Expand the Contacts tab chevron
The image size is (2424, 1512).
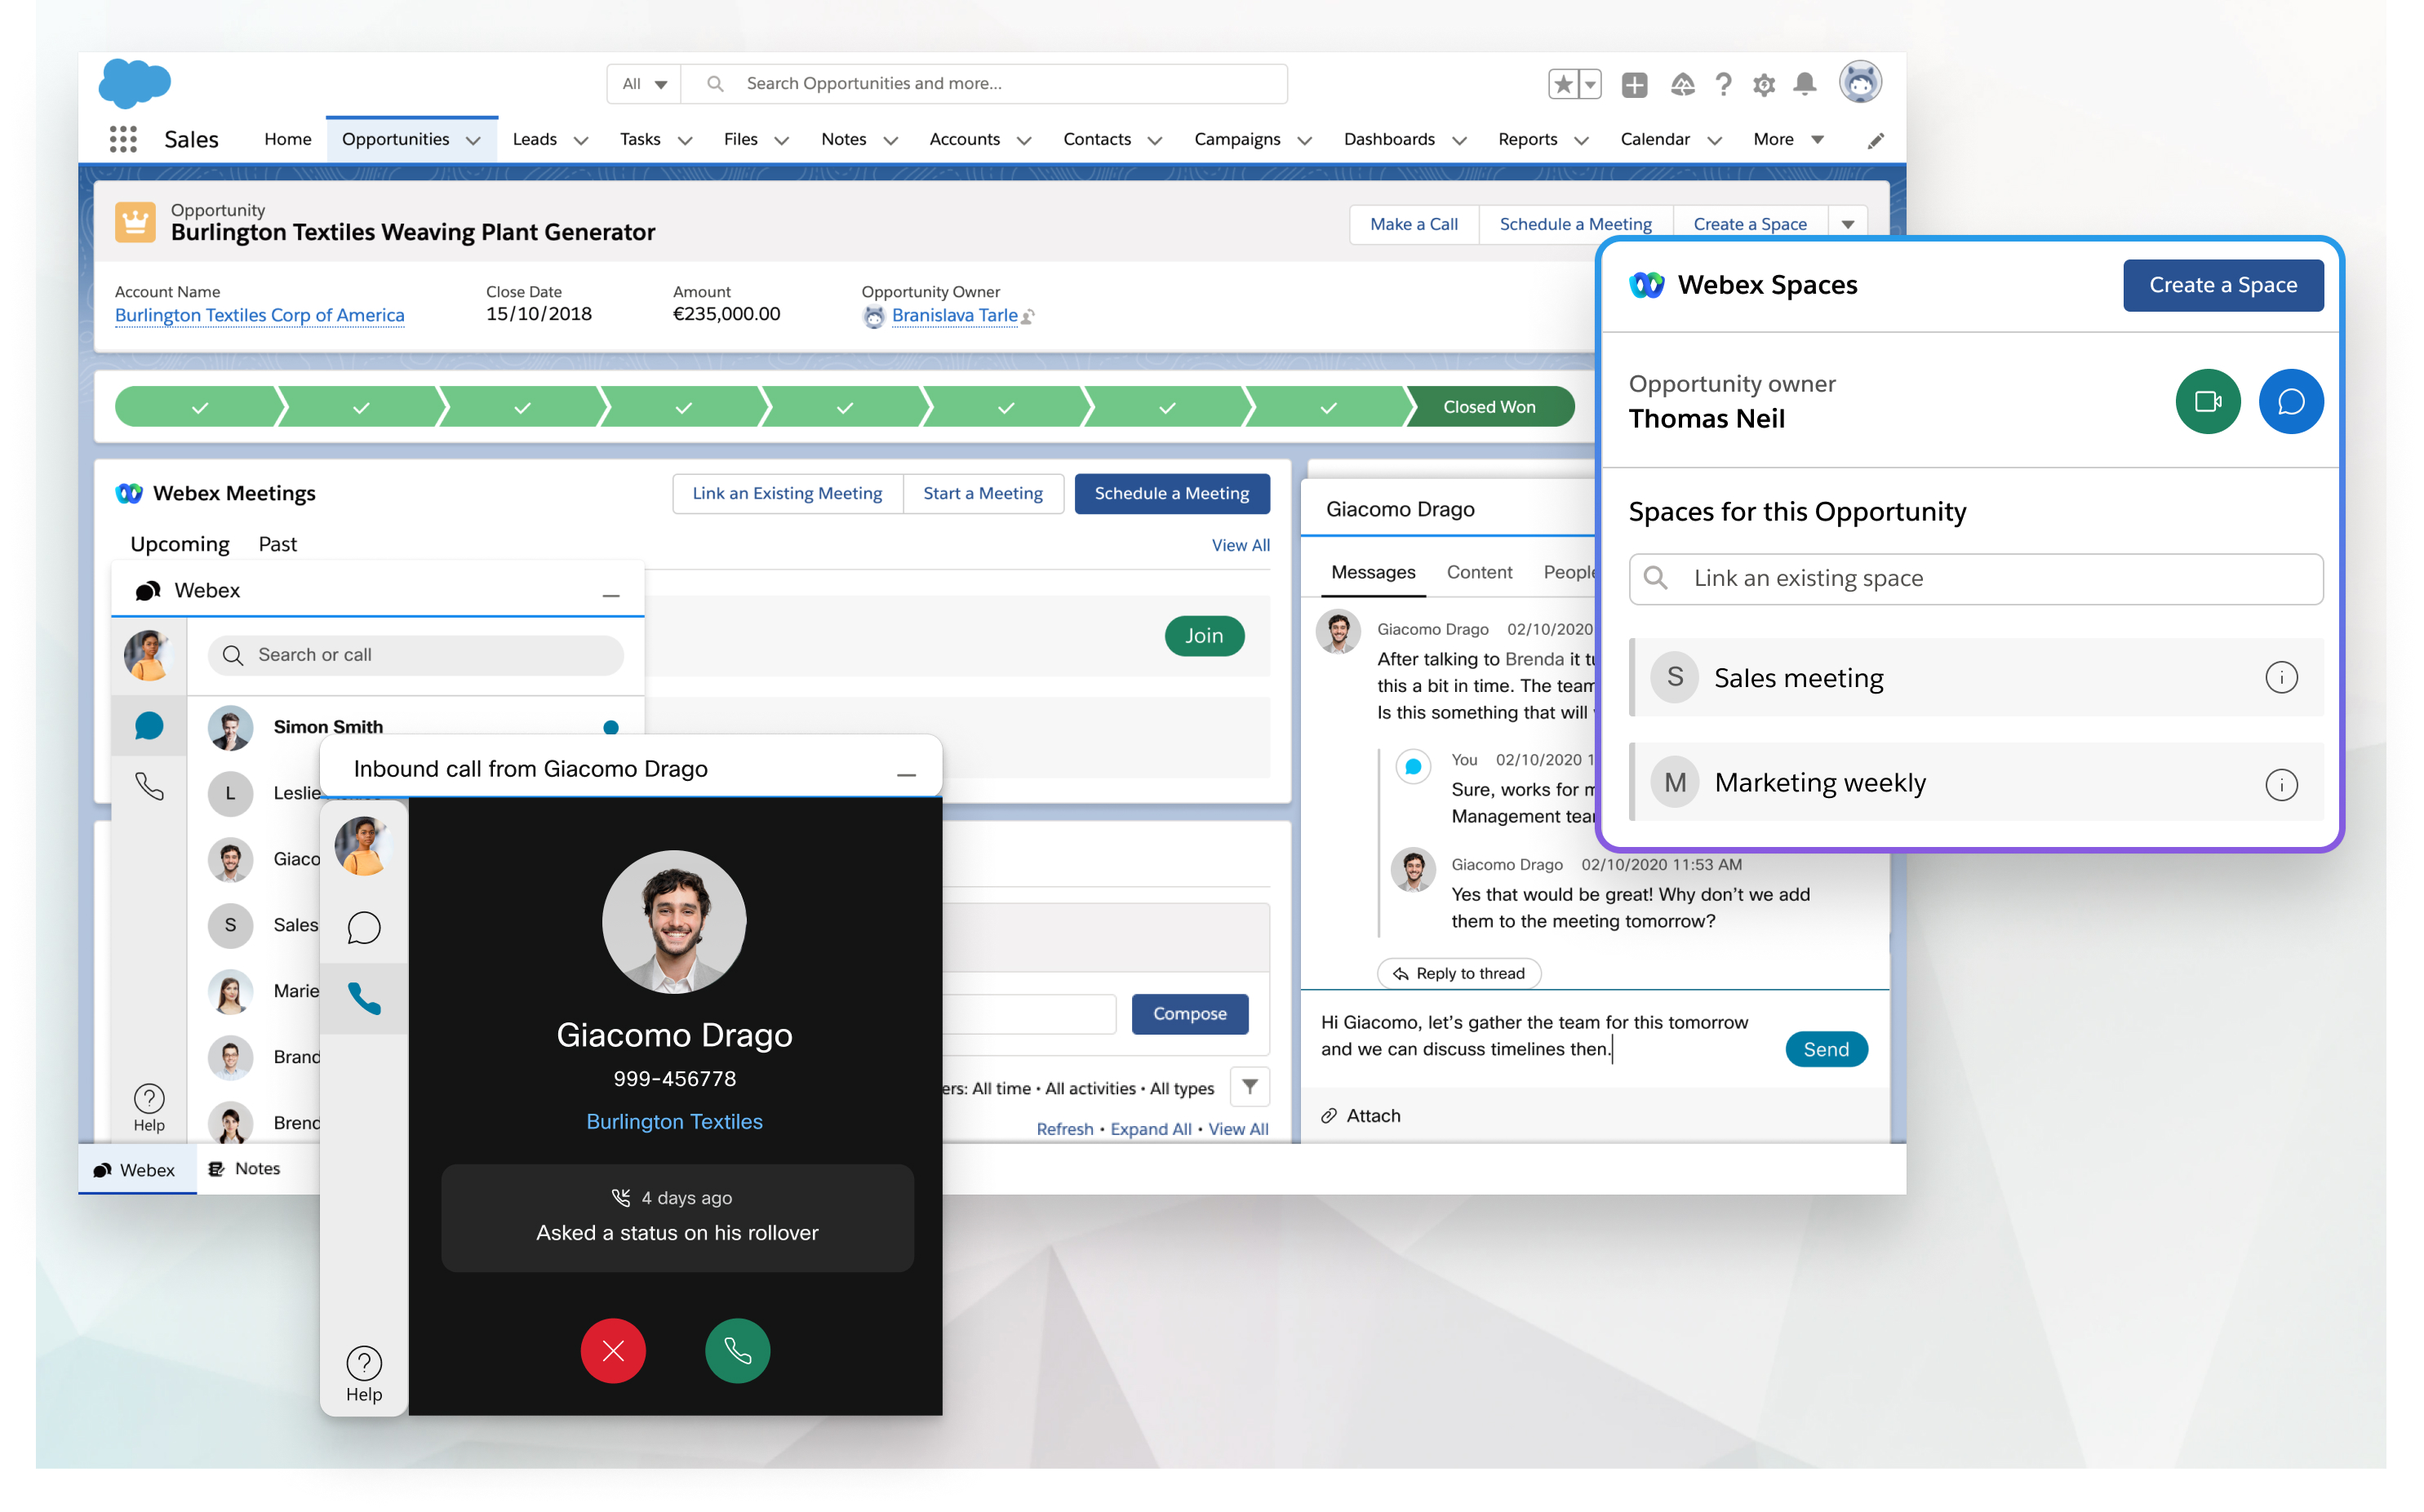1155,141
